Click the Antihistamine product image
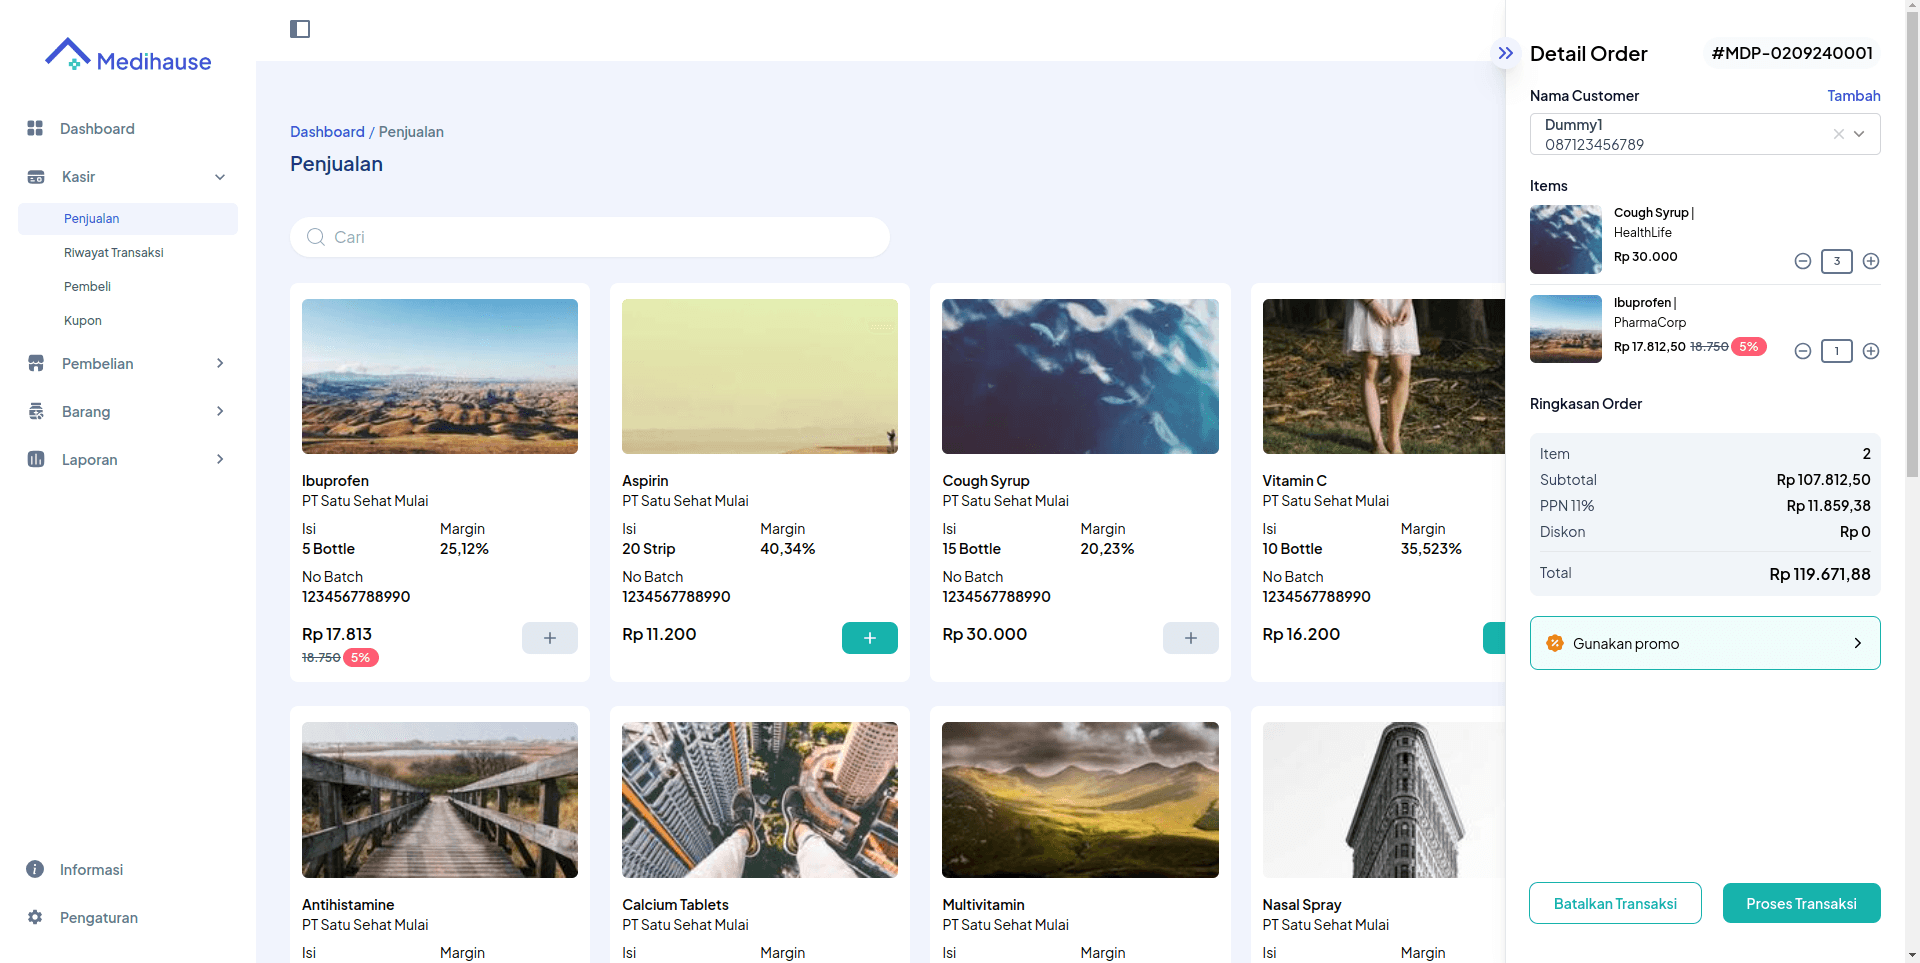The image size is (1920, 963). [x=440, y=800]
